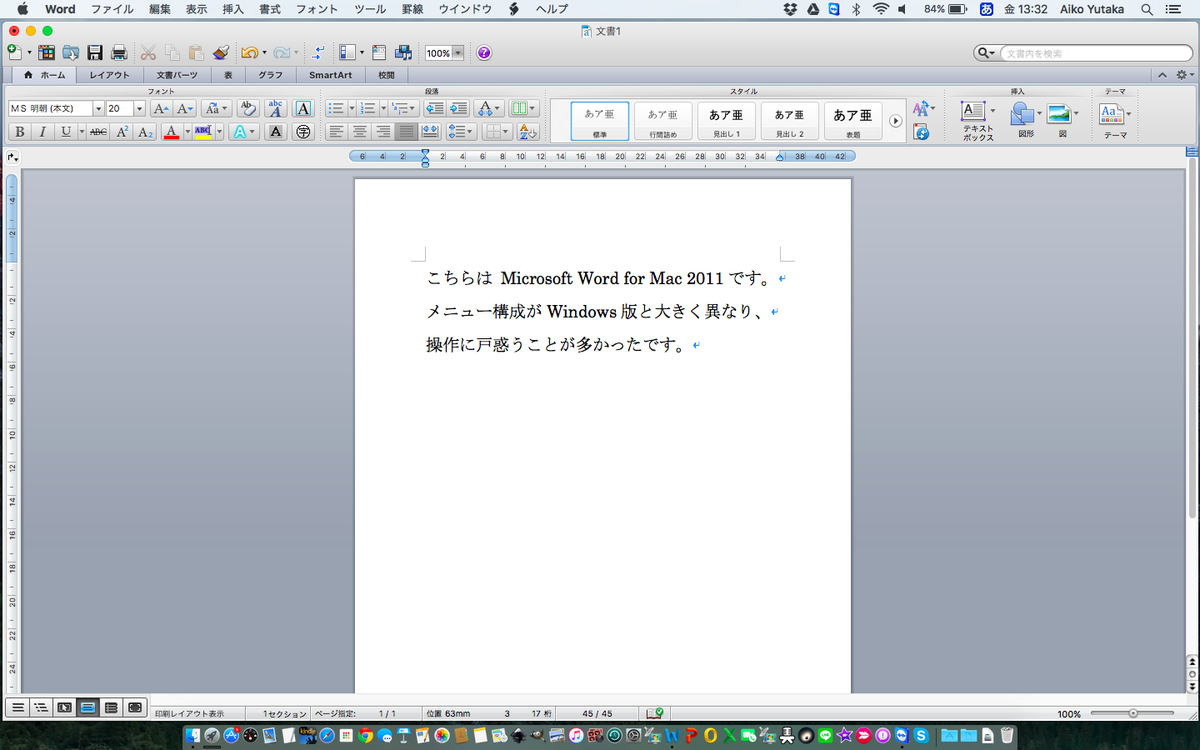
Task: Apply yellow highlight color swatch
Action: (203, 131)
